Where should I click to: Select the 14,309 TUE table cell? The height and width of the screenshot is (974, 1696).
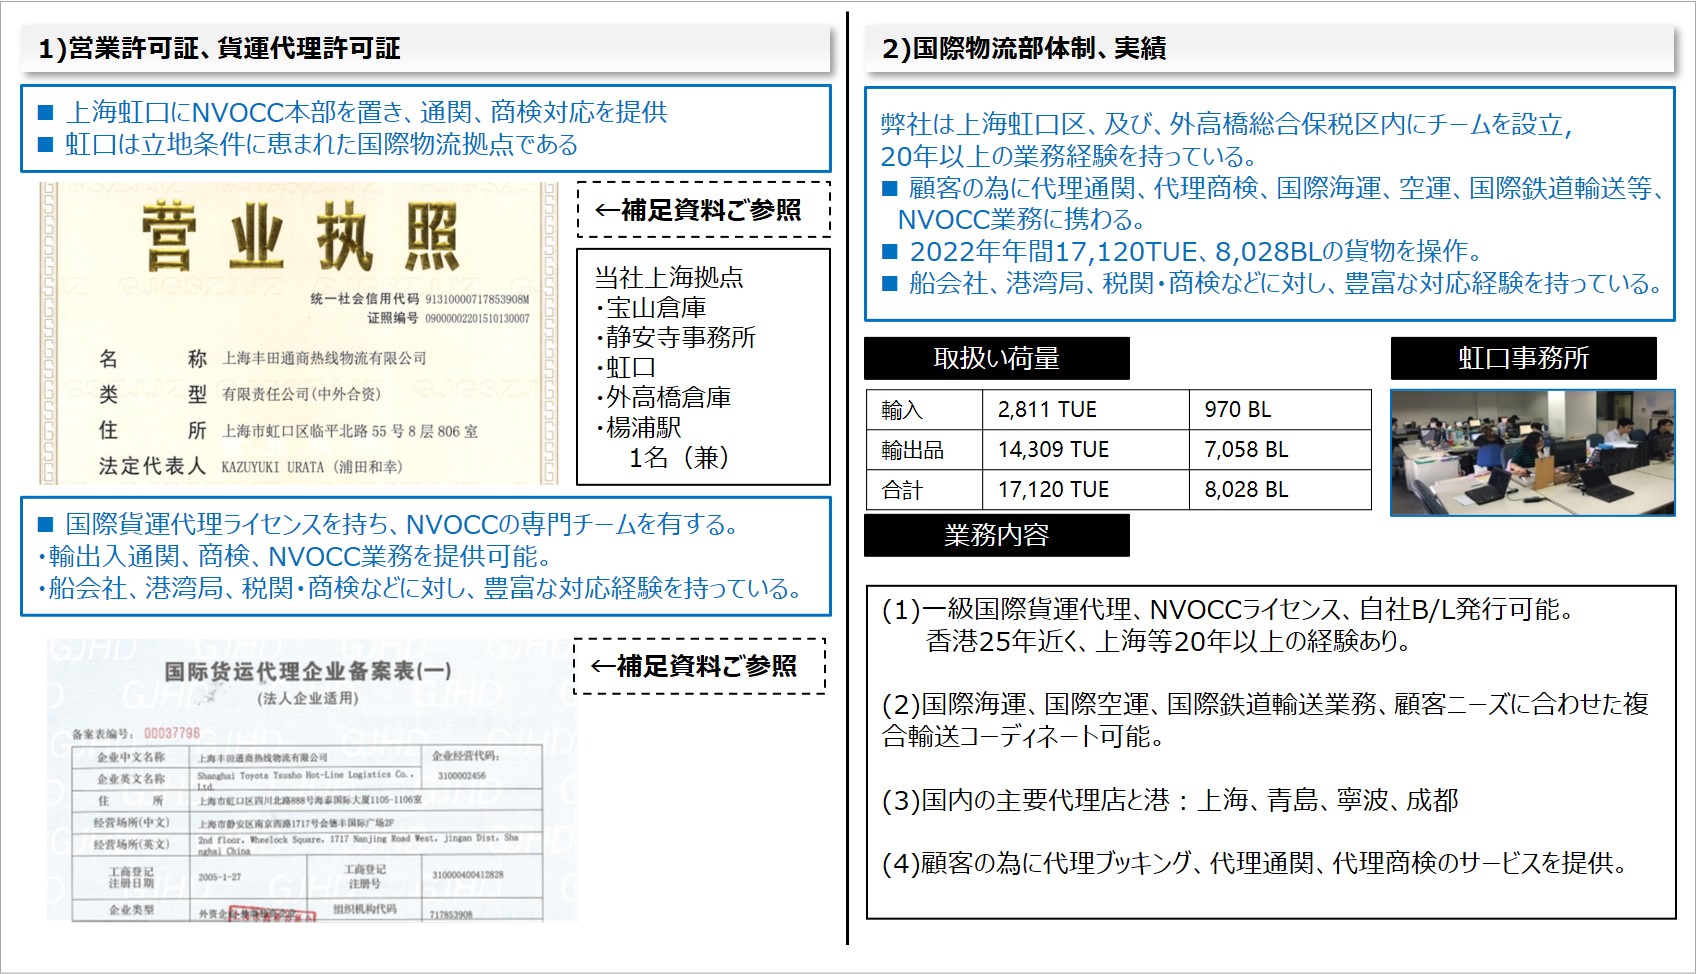tap(1085, 450)
